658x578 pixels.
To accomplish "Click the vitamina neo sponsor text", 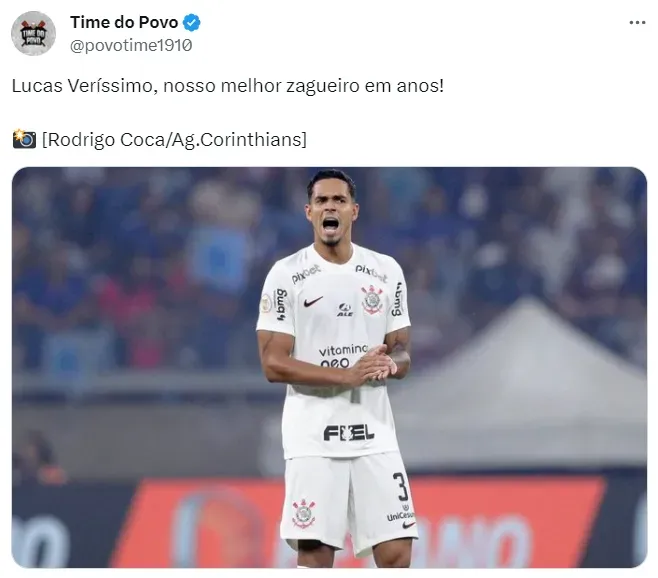I will pos(343,356).
